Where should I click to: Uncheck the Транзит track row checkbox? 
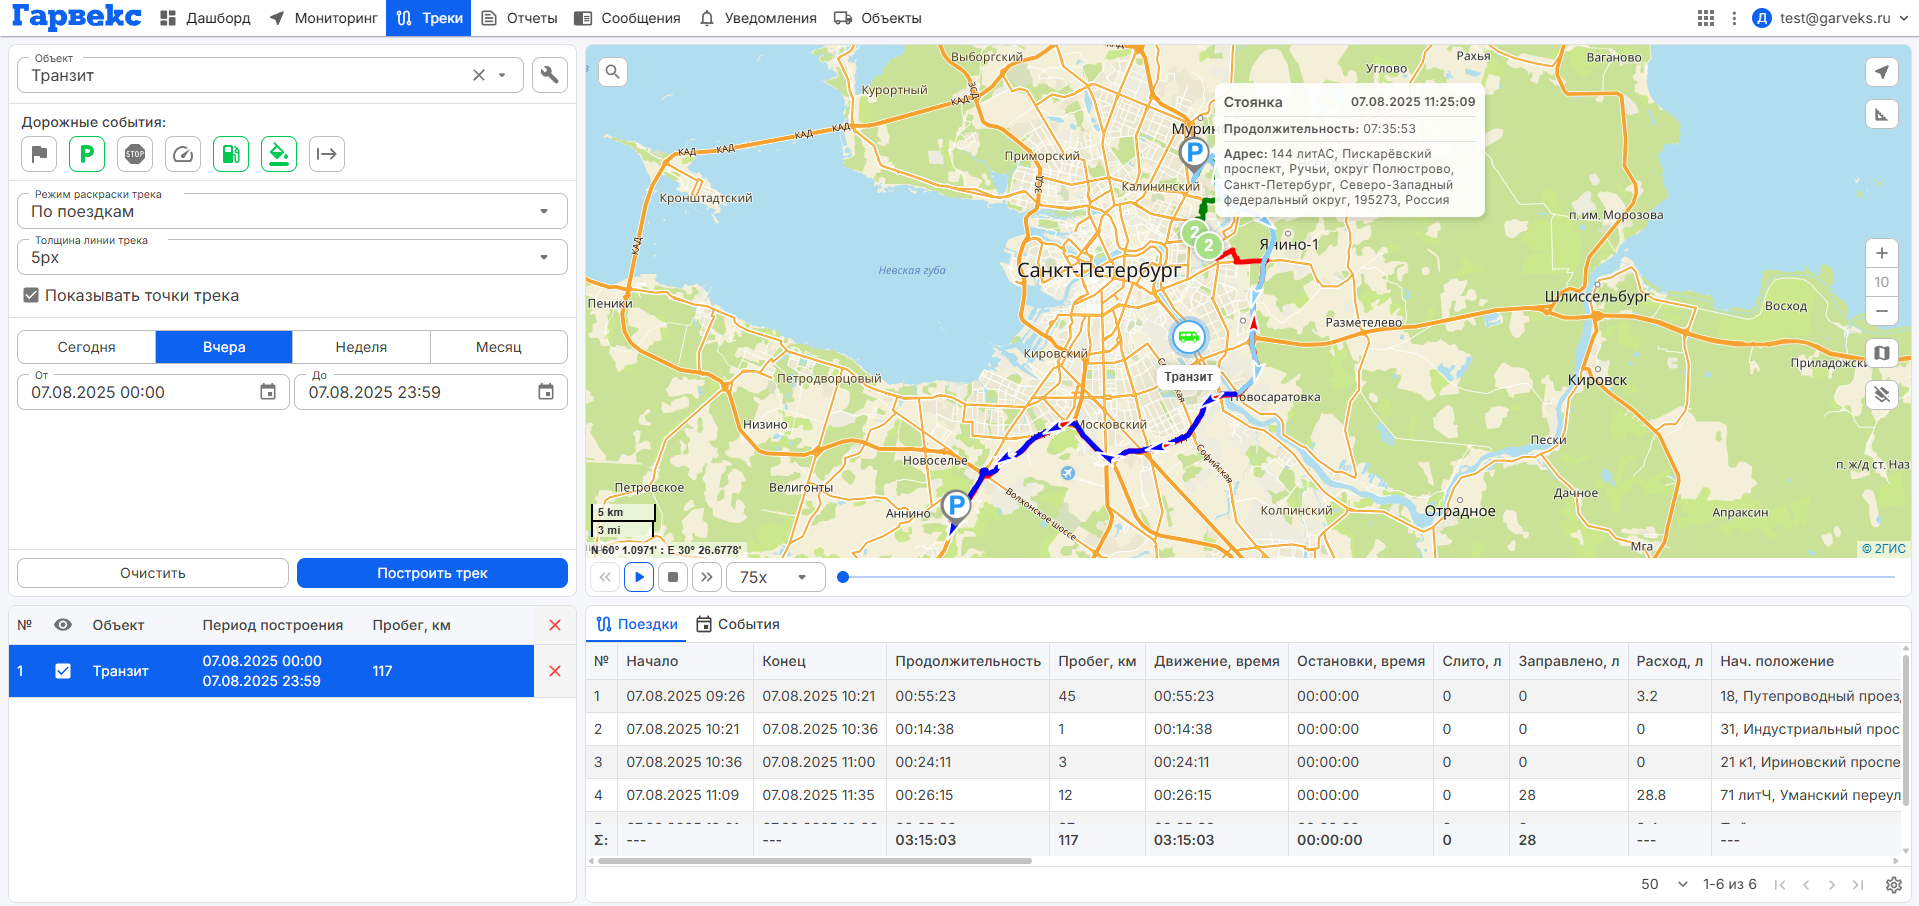(x=63, y=671)
